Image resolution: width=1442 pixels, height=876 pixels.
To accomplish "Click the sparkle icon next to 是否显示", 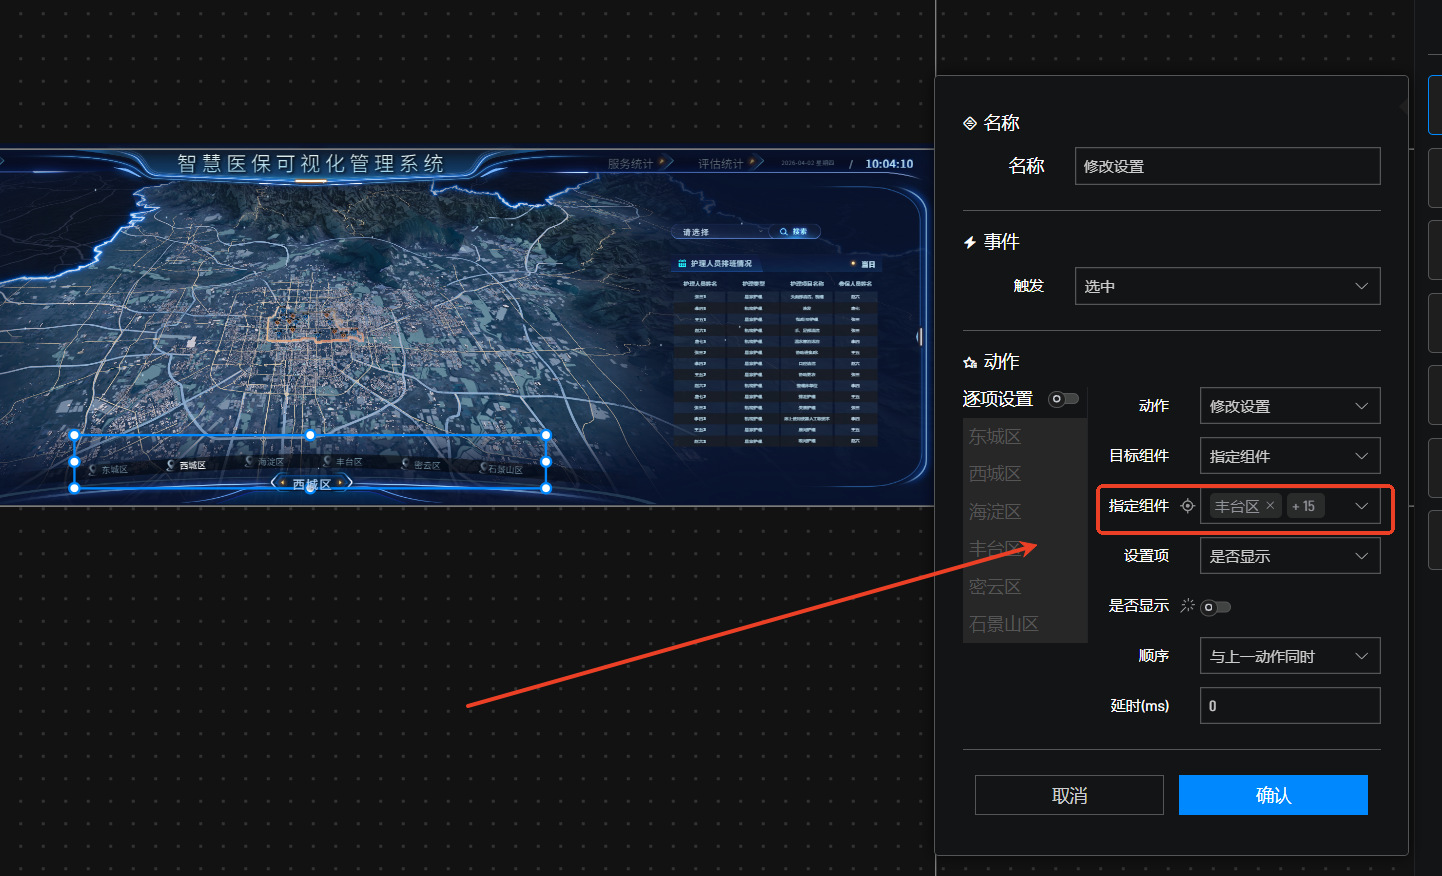I will pyautogui.click(x=1187, y=606).
